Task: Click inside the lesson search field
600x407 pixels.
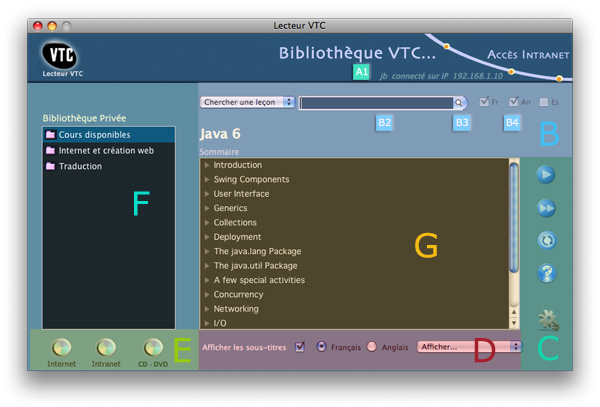Action: [x=377, y=103]
